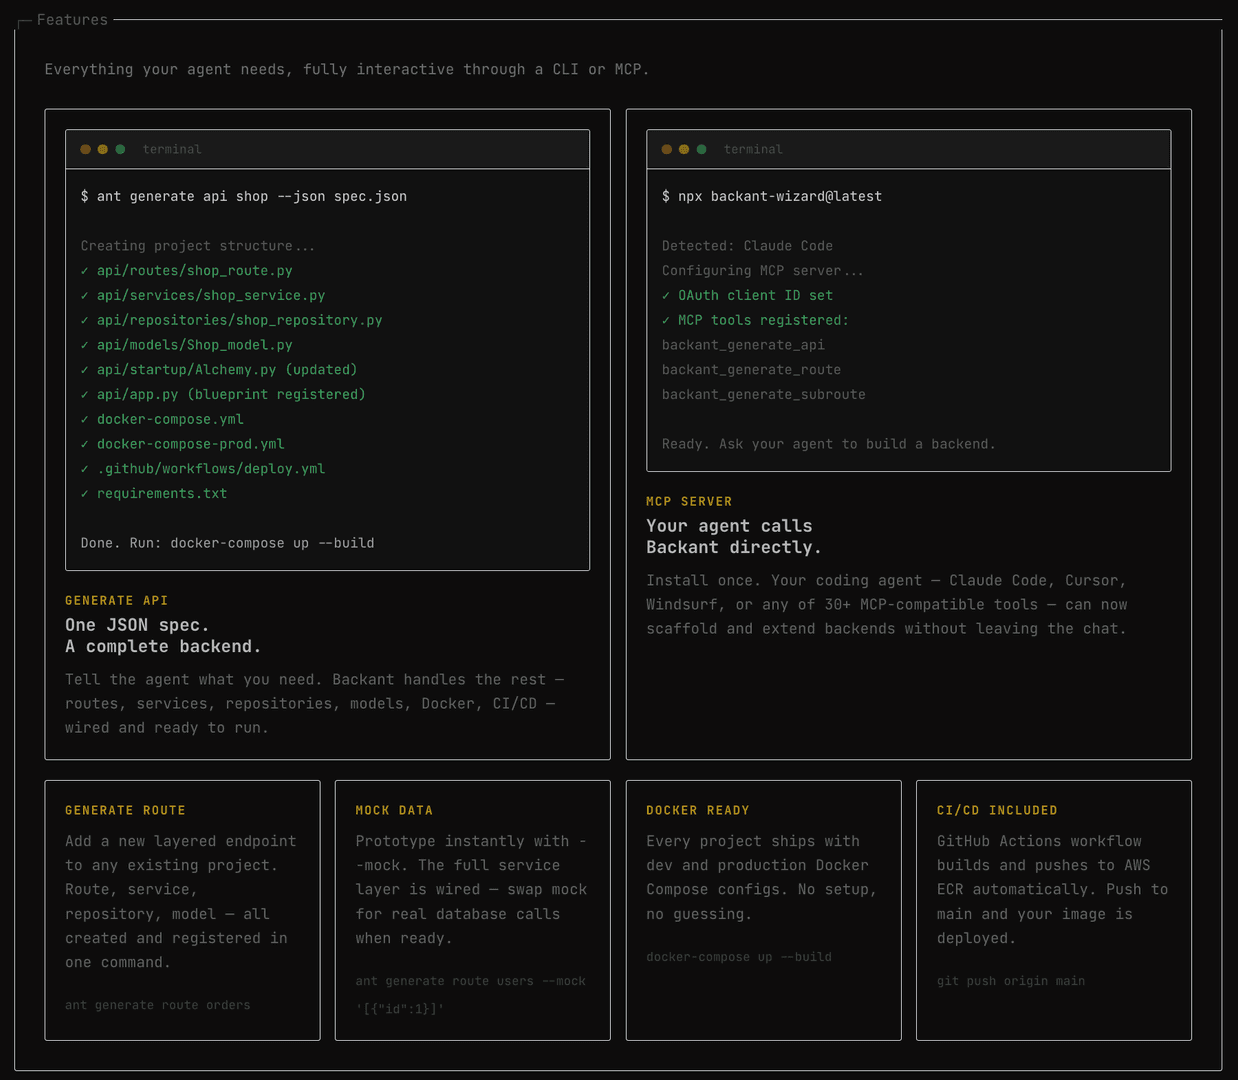Click the green traffic-light dot on left terminal

pyautogui.click(x=120, y=148)
